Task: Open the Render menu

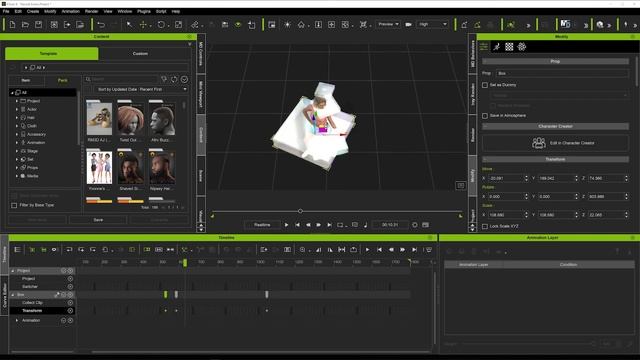Action: click(91, 11)
